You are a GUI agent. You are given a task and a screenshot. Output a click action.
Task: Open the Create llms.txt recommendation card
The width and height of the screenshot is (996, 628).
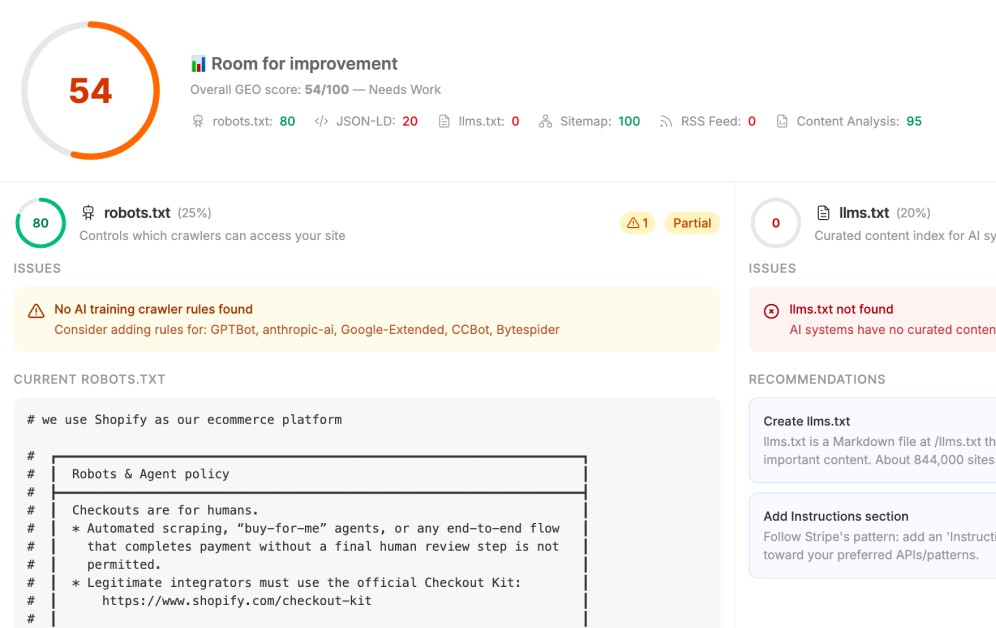pyautogui.click(x=873, y=441)
